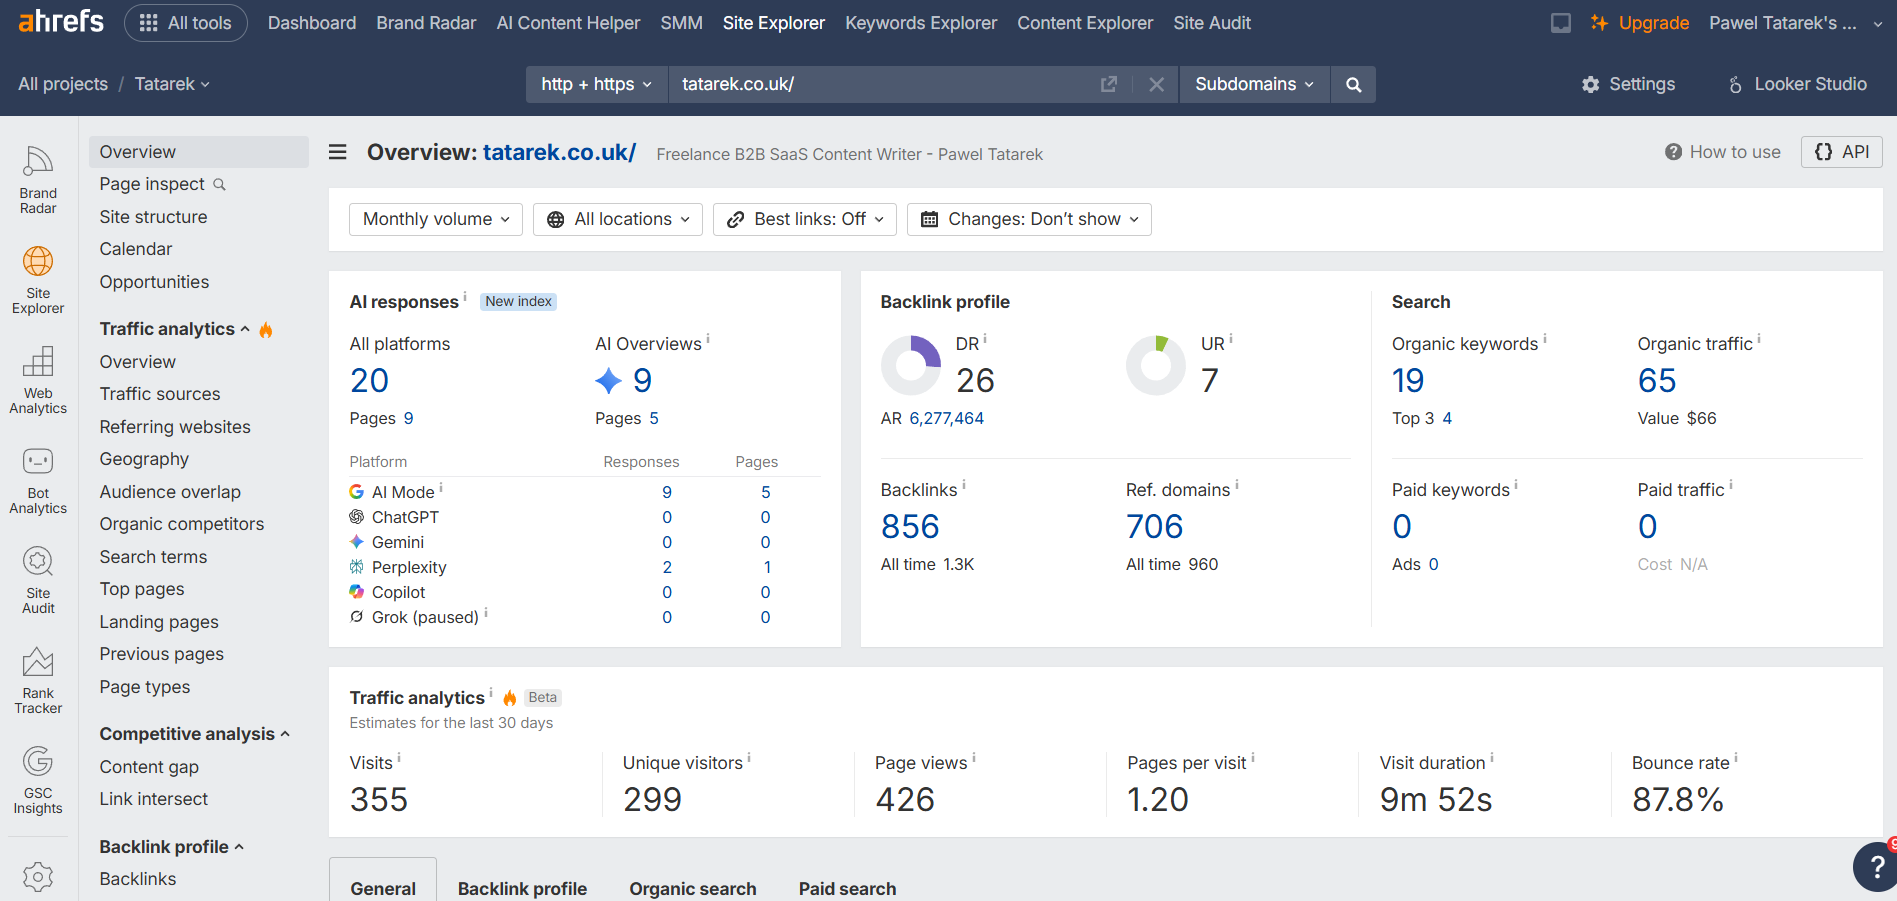Open Web Analytics sidebar icon
This screenshot has width=1897, height=901.
click(x=38, y=379)
